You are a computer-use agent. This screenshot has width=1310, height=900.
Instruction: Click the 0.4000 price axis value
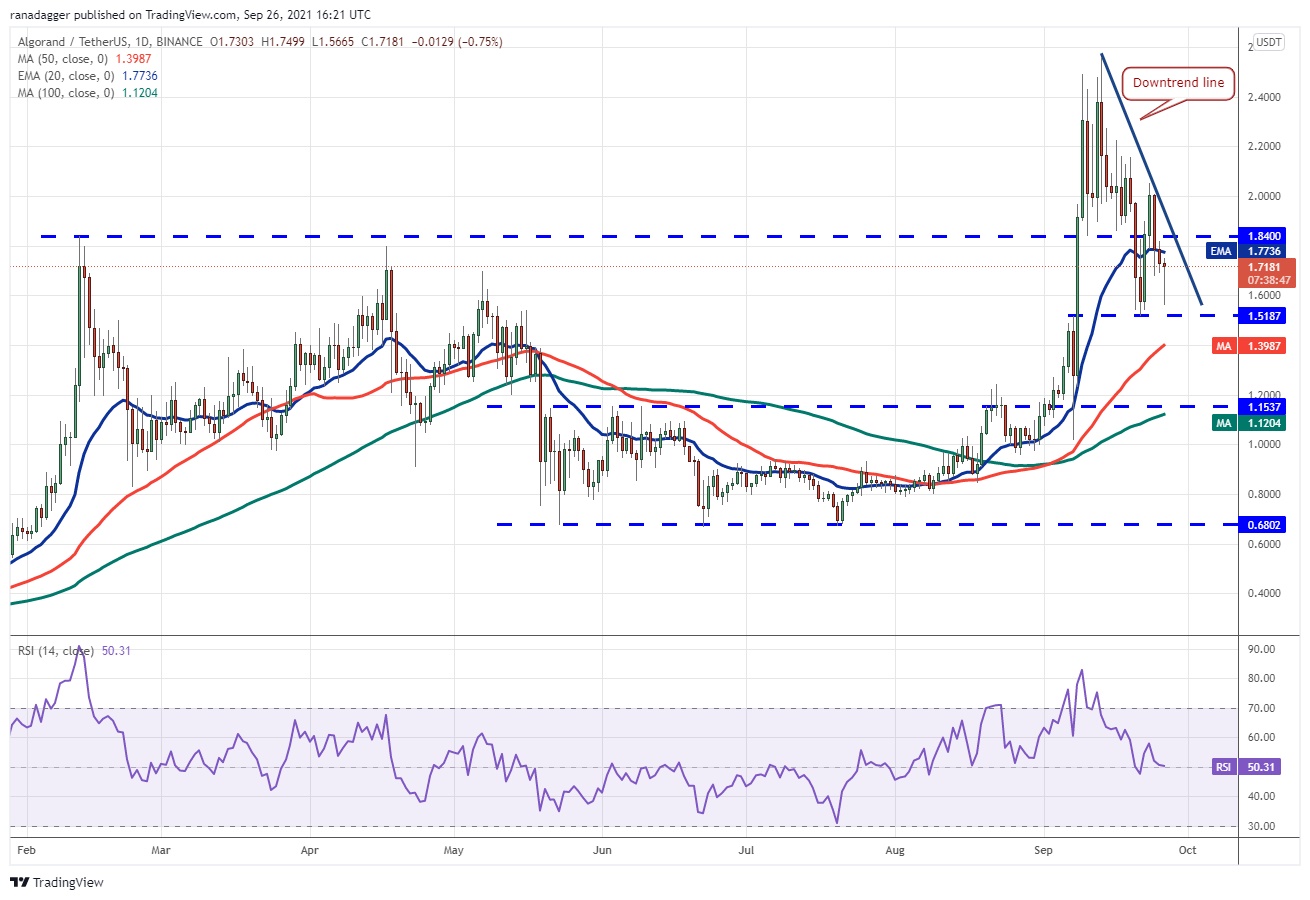coord(1262,593)
